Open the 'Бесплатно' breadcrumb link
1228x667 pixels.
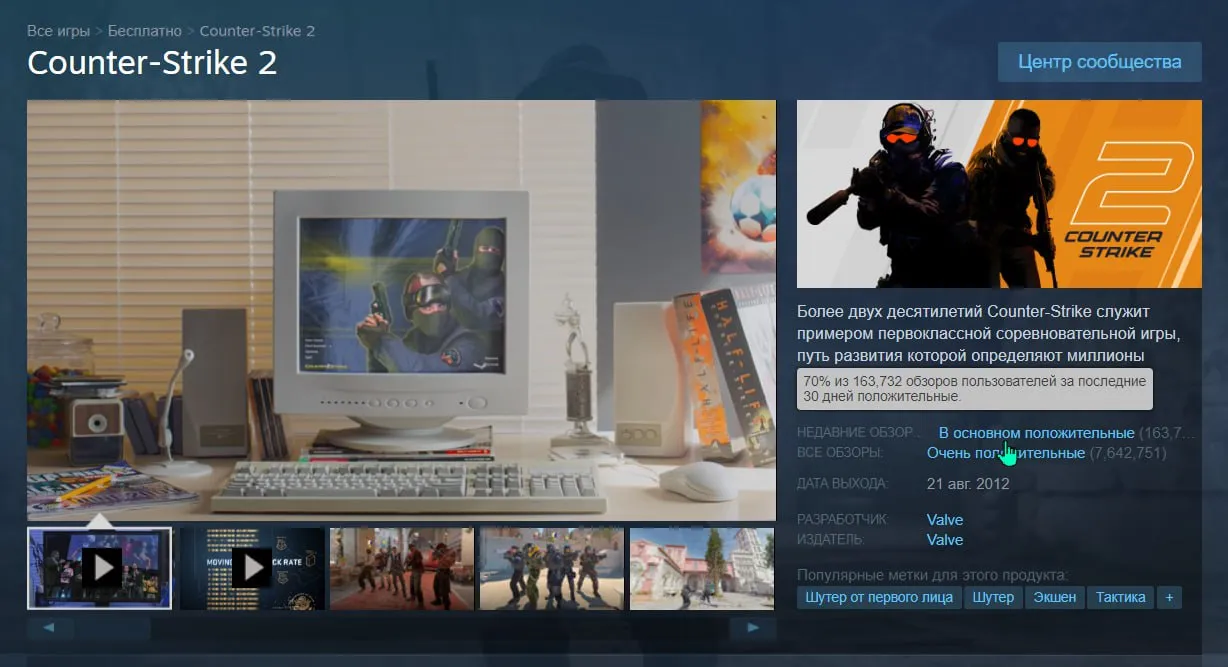click(145, 31)
